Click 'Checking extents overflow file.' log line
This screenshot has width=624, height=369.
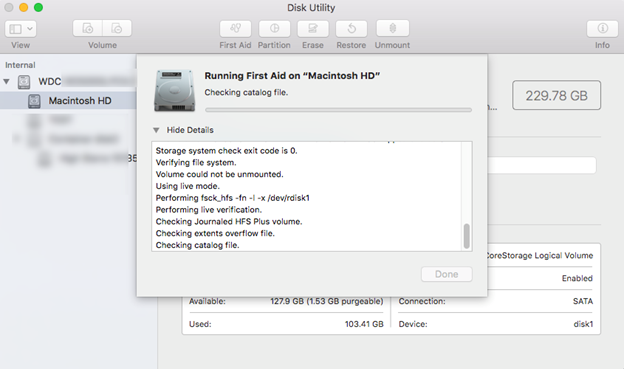(x=215, y=233)
